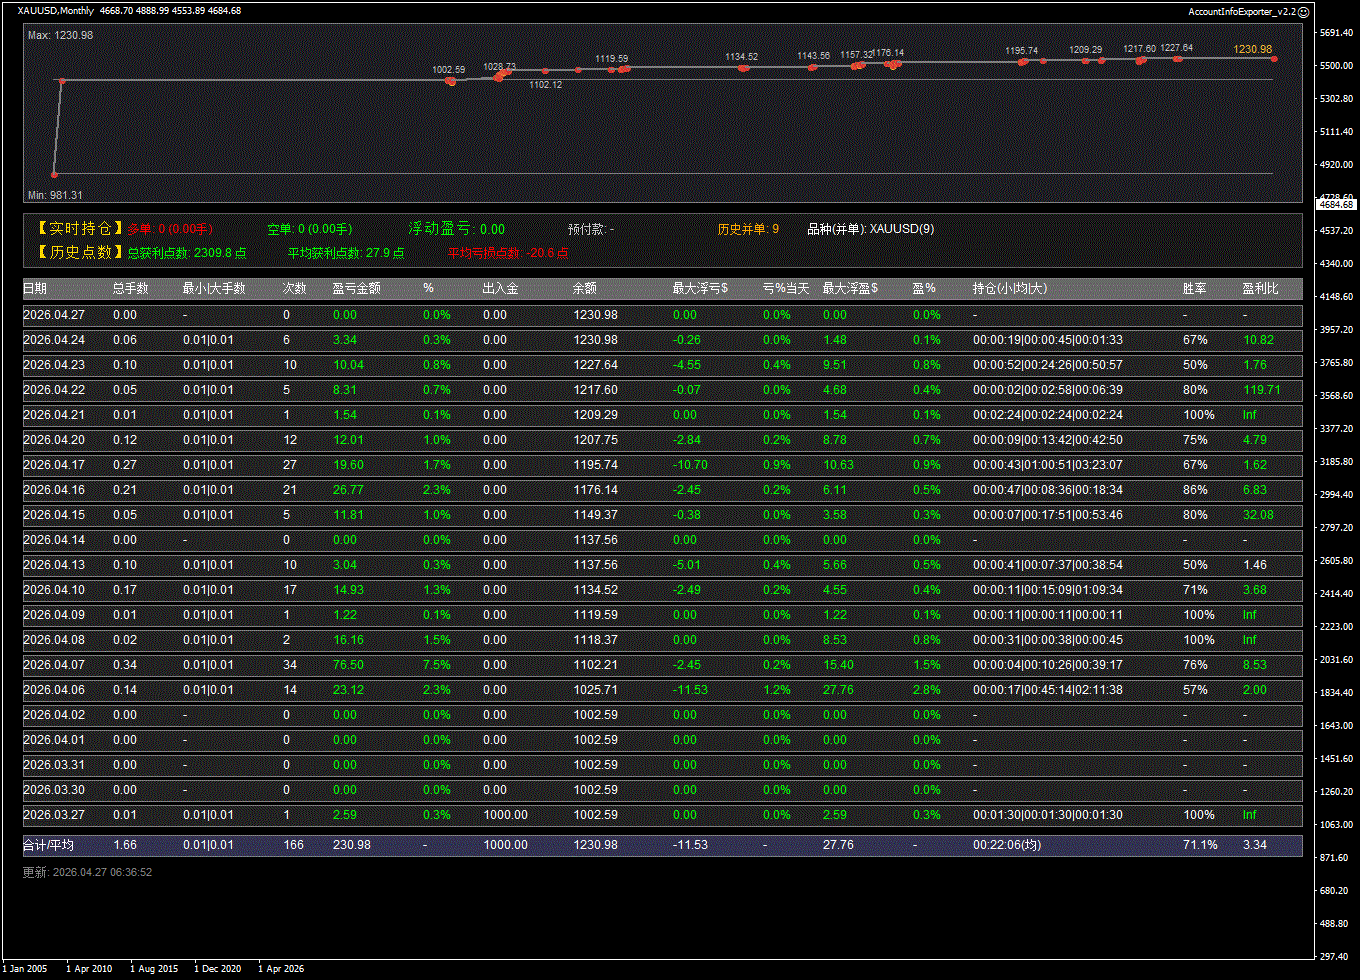Click the AccountInfoExporter_v2.2 expert label
The image size is (1360, 980).
(1242, 11)
